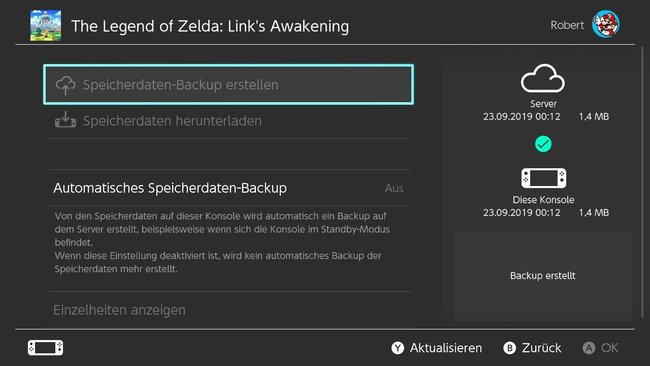Screen dimensions: 650x366
Task: Click the handheld console icon in footer
Action: coord(46,347)
